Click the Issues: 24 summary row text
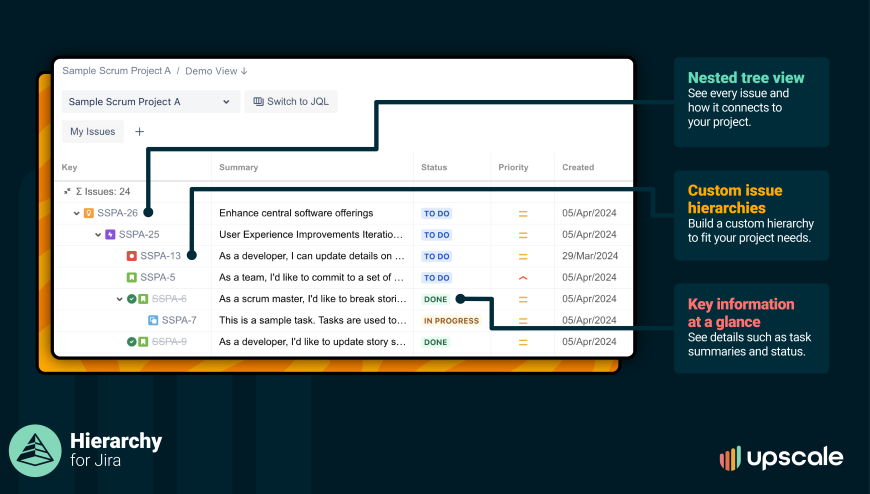 (103, 191)
